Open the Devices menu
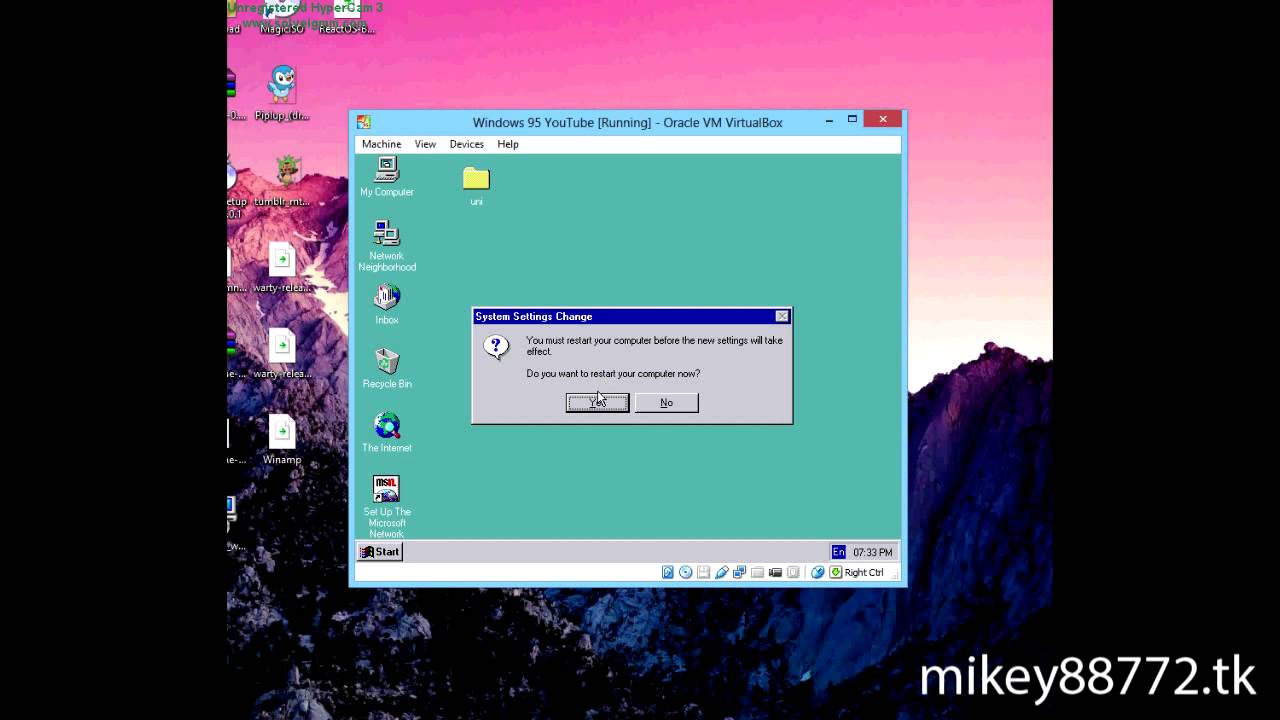This screenshot has height=720, width=1280. tap(466, 144)
